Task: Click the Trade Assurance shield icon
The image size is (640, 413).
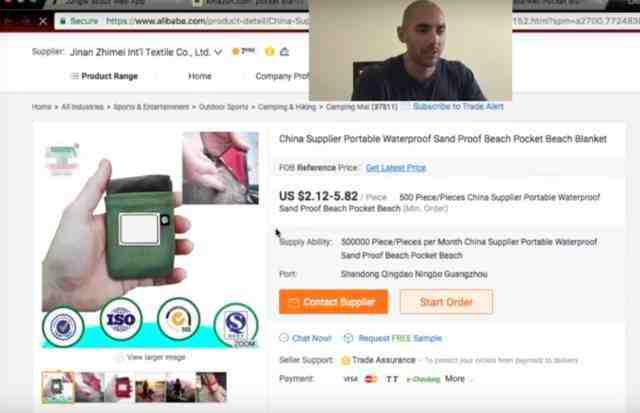Action: pos(345,360)
